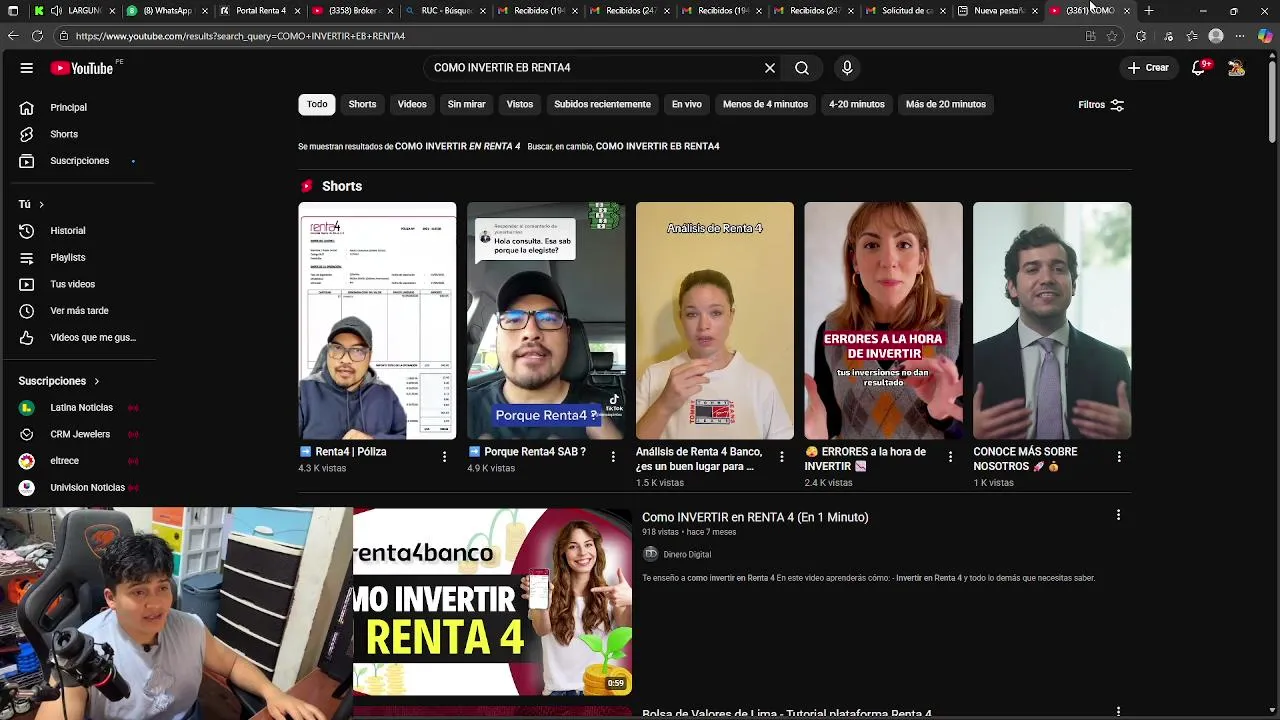Add page to favorites with star icon
Viewport: 1280px width, 720px height.
point(1112,36)
